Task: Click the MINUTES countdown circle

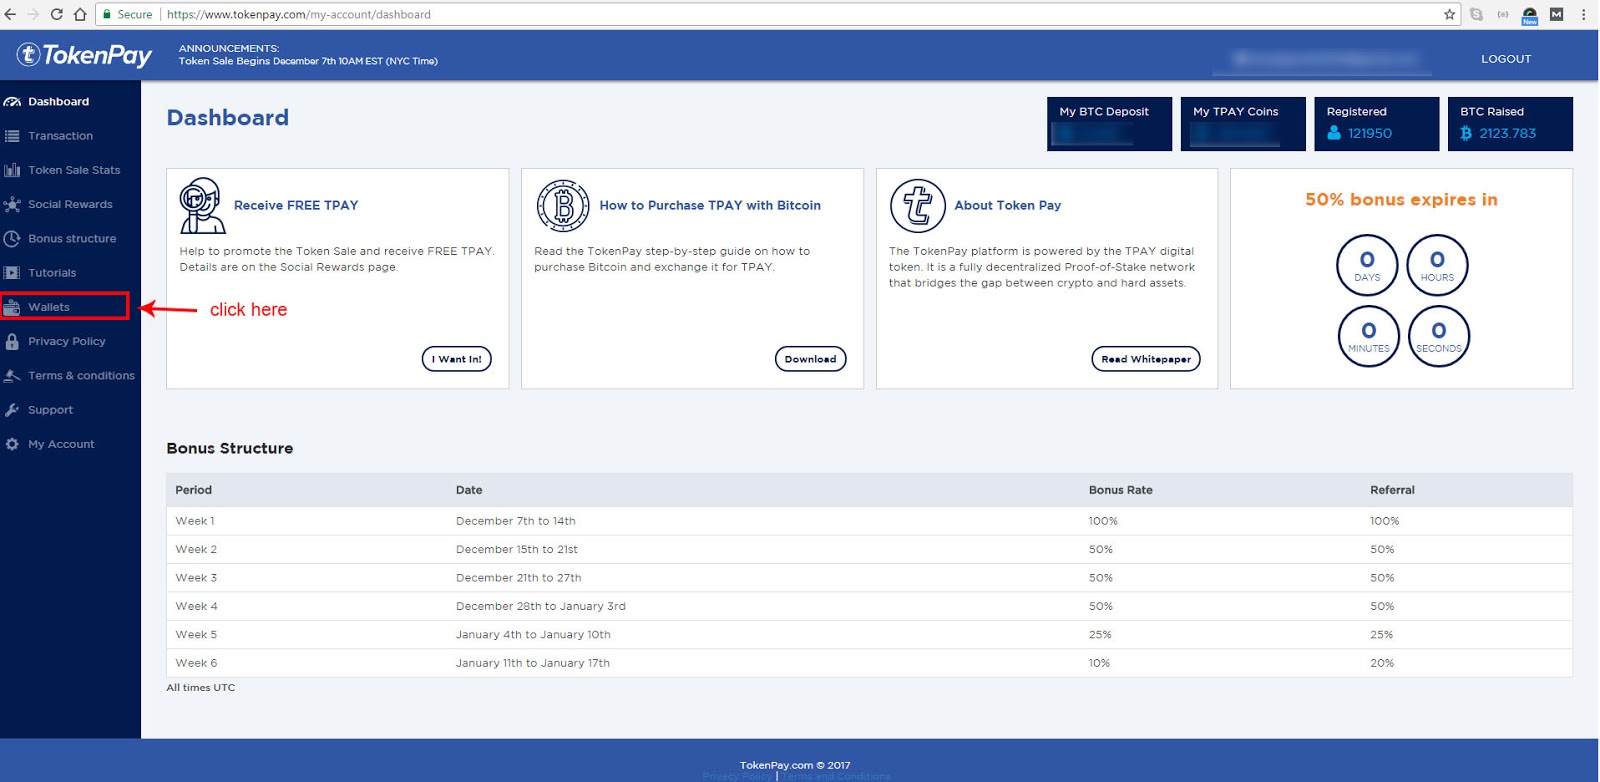Action: (x=1368, y=336)
